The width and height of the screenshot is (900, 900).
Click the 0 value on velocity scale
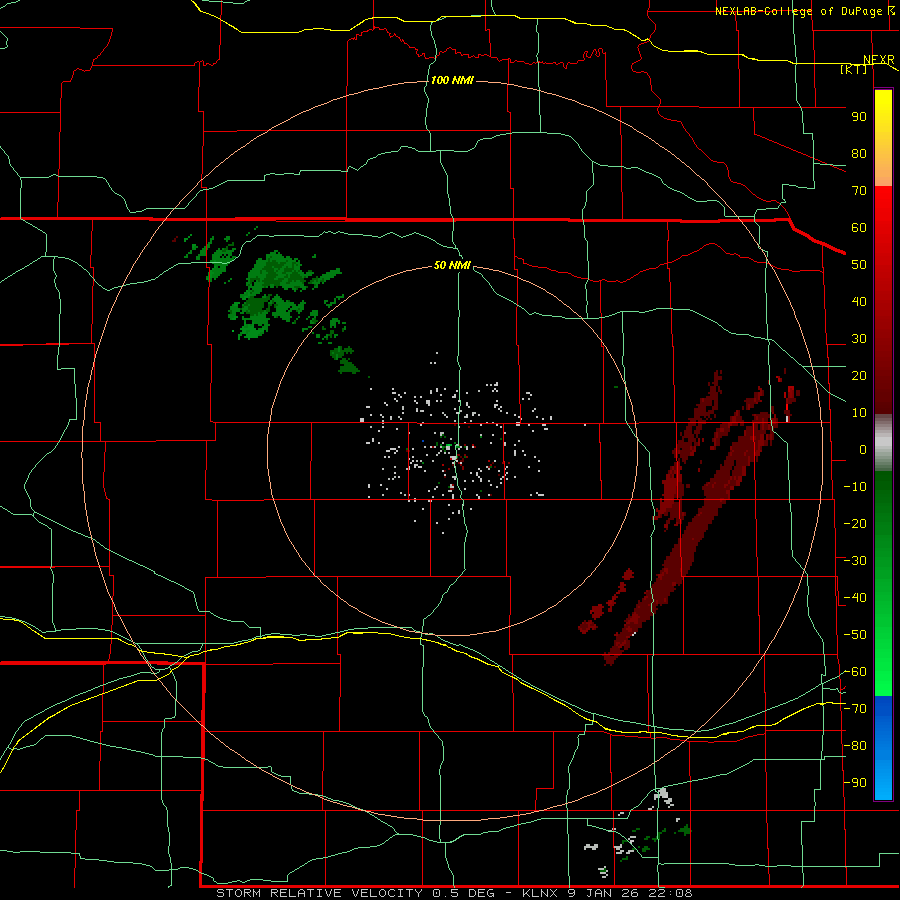[x=863, y=449]
